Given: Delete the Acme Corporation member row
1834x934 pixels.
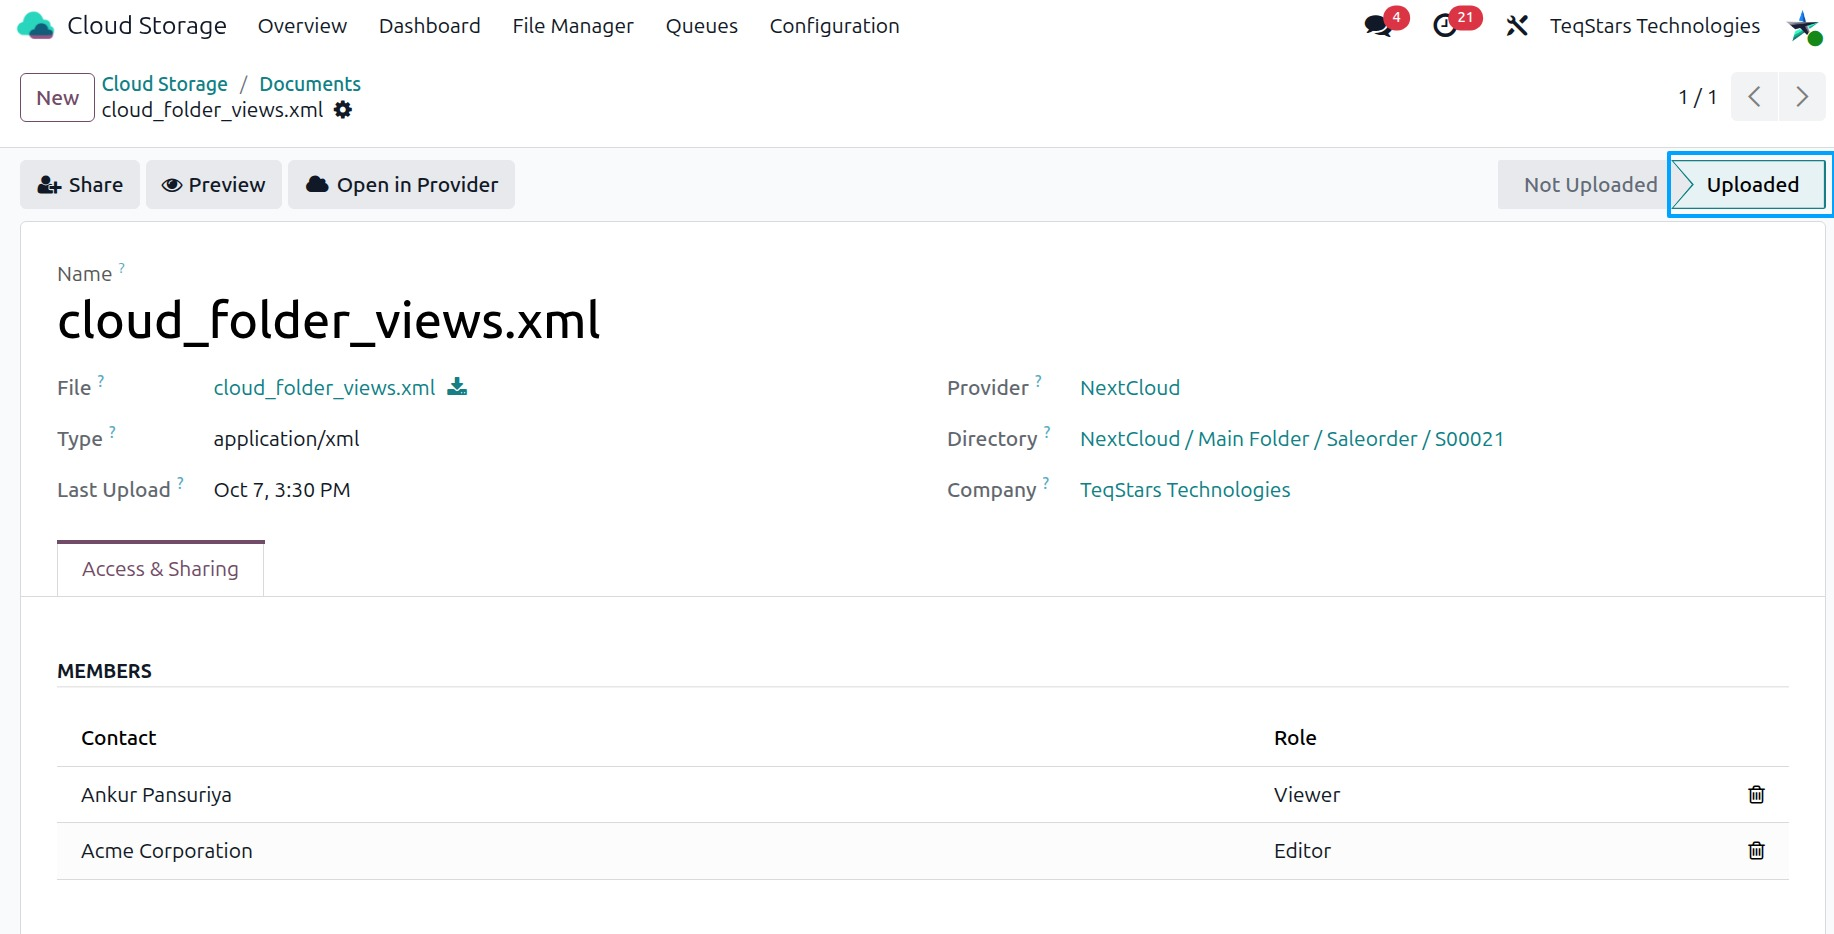Looking at the screenshot, I should tap(1756, 850).
